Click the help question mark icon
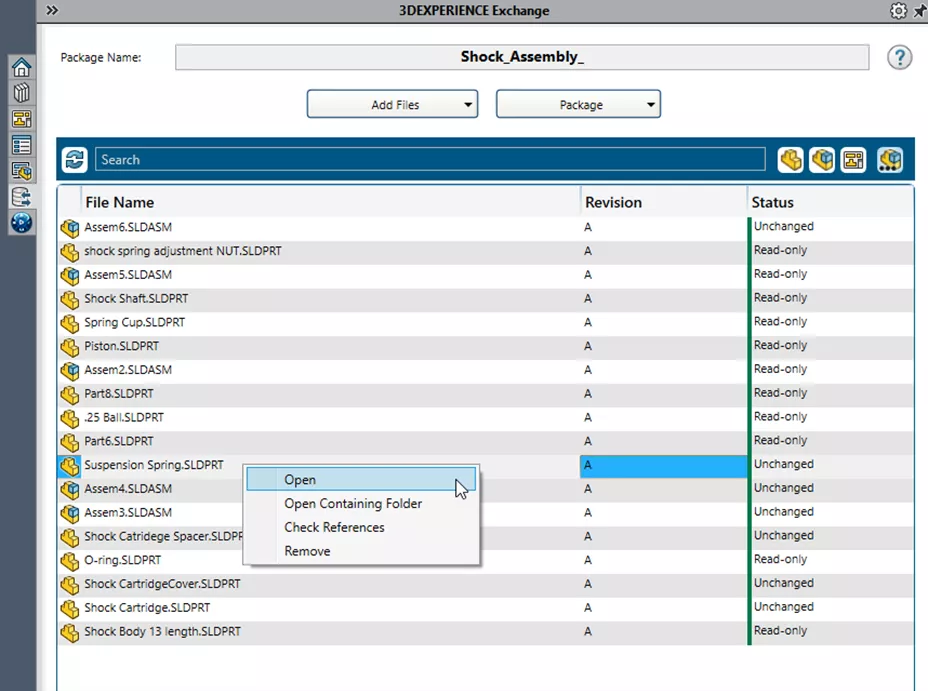The height and width of the screenshot is (691, 928). (899, 57)
